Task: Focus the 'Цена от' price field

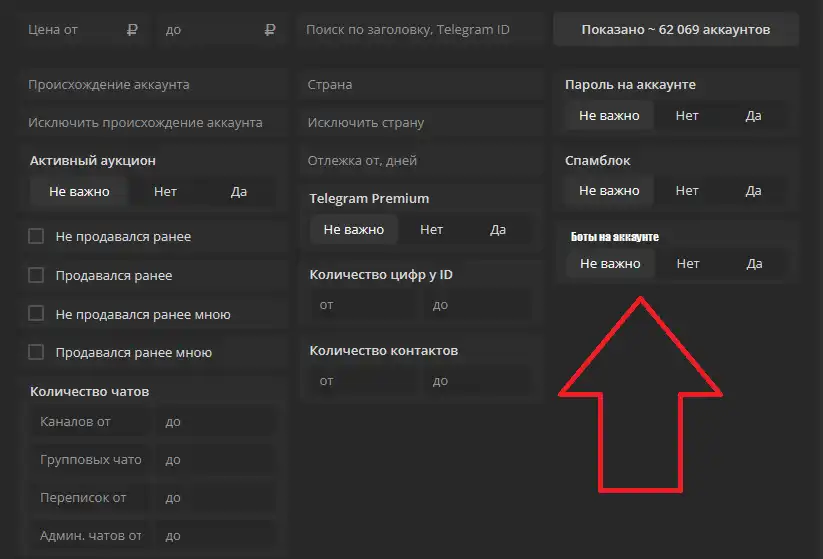Action: 84,29
